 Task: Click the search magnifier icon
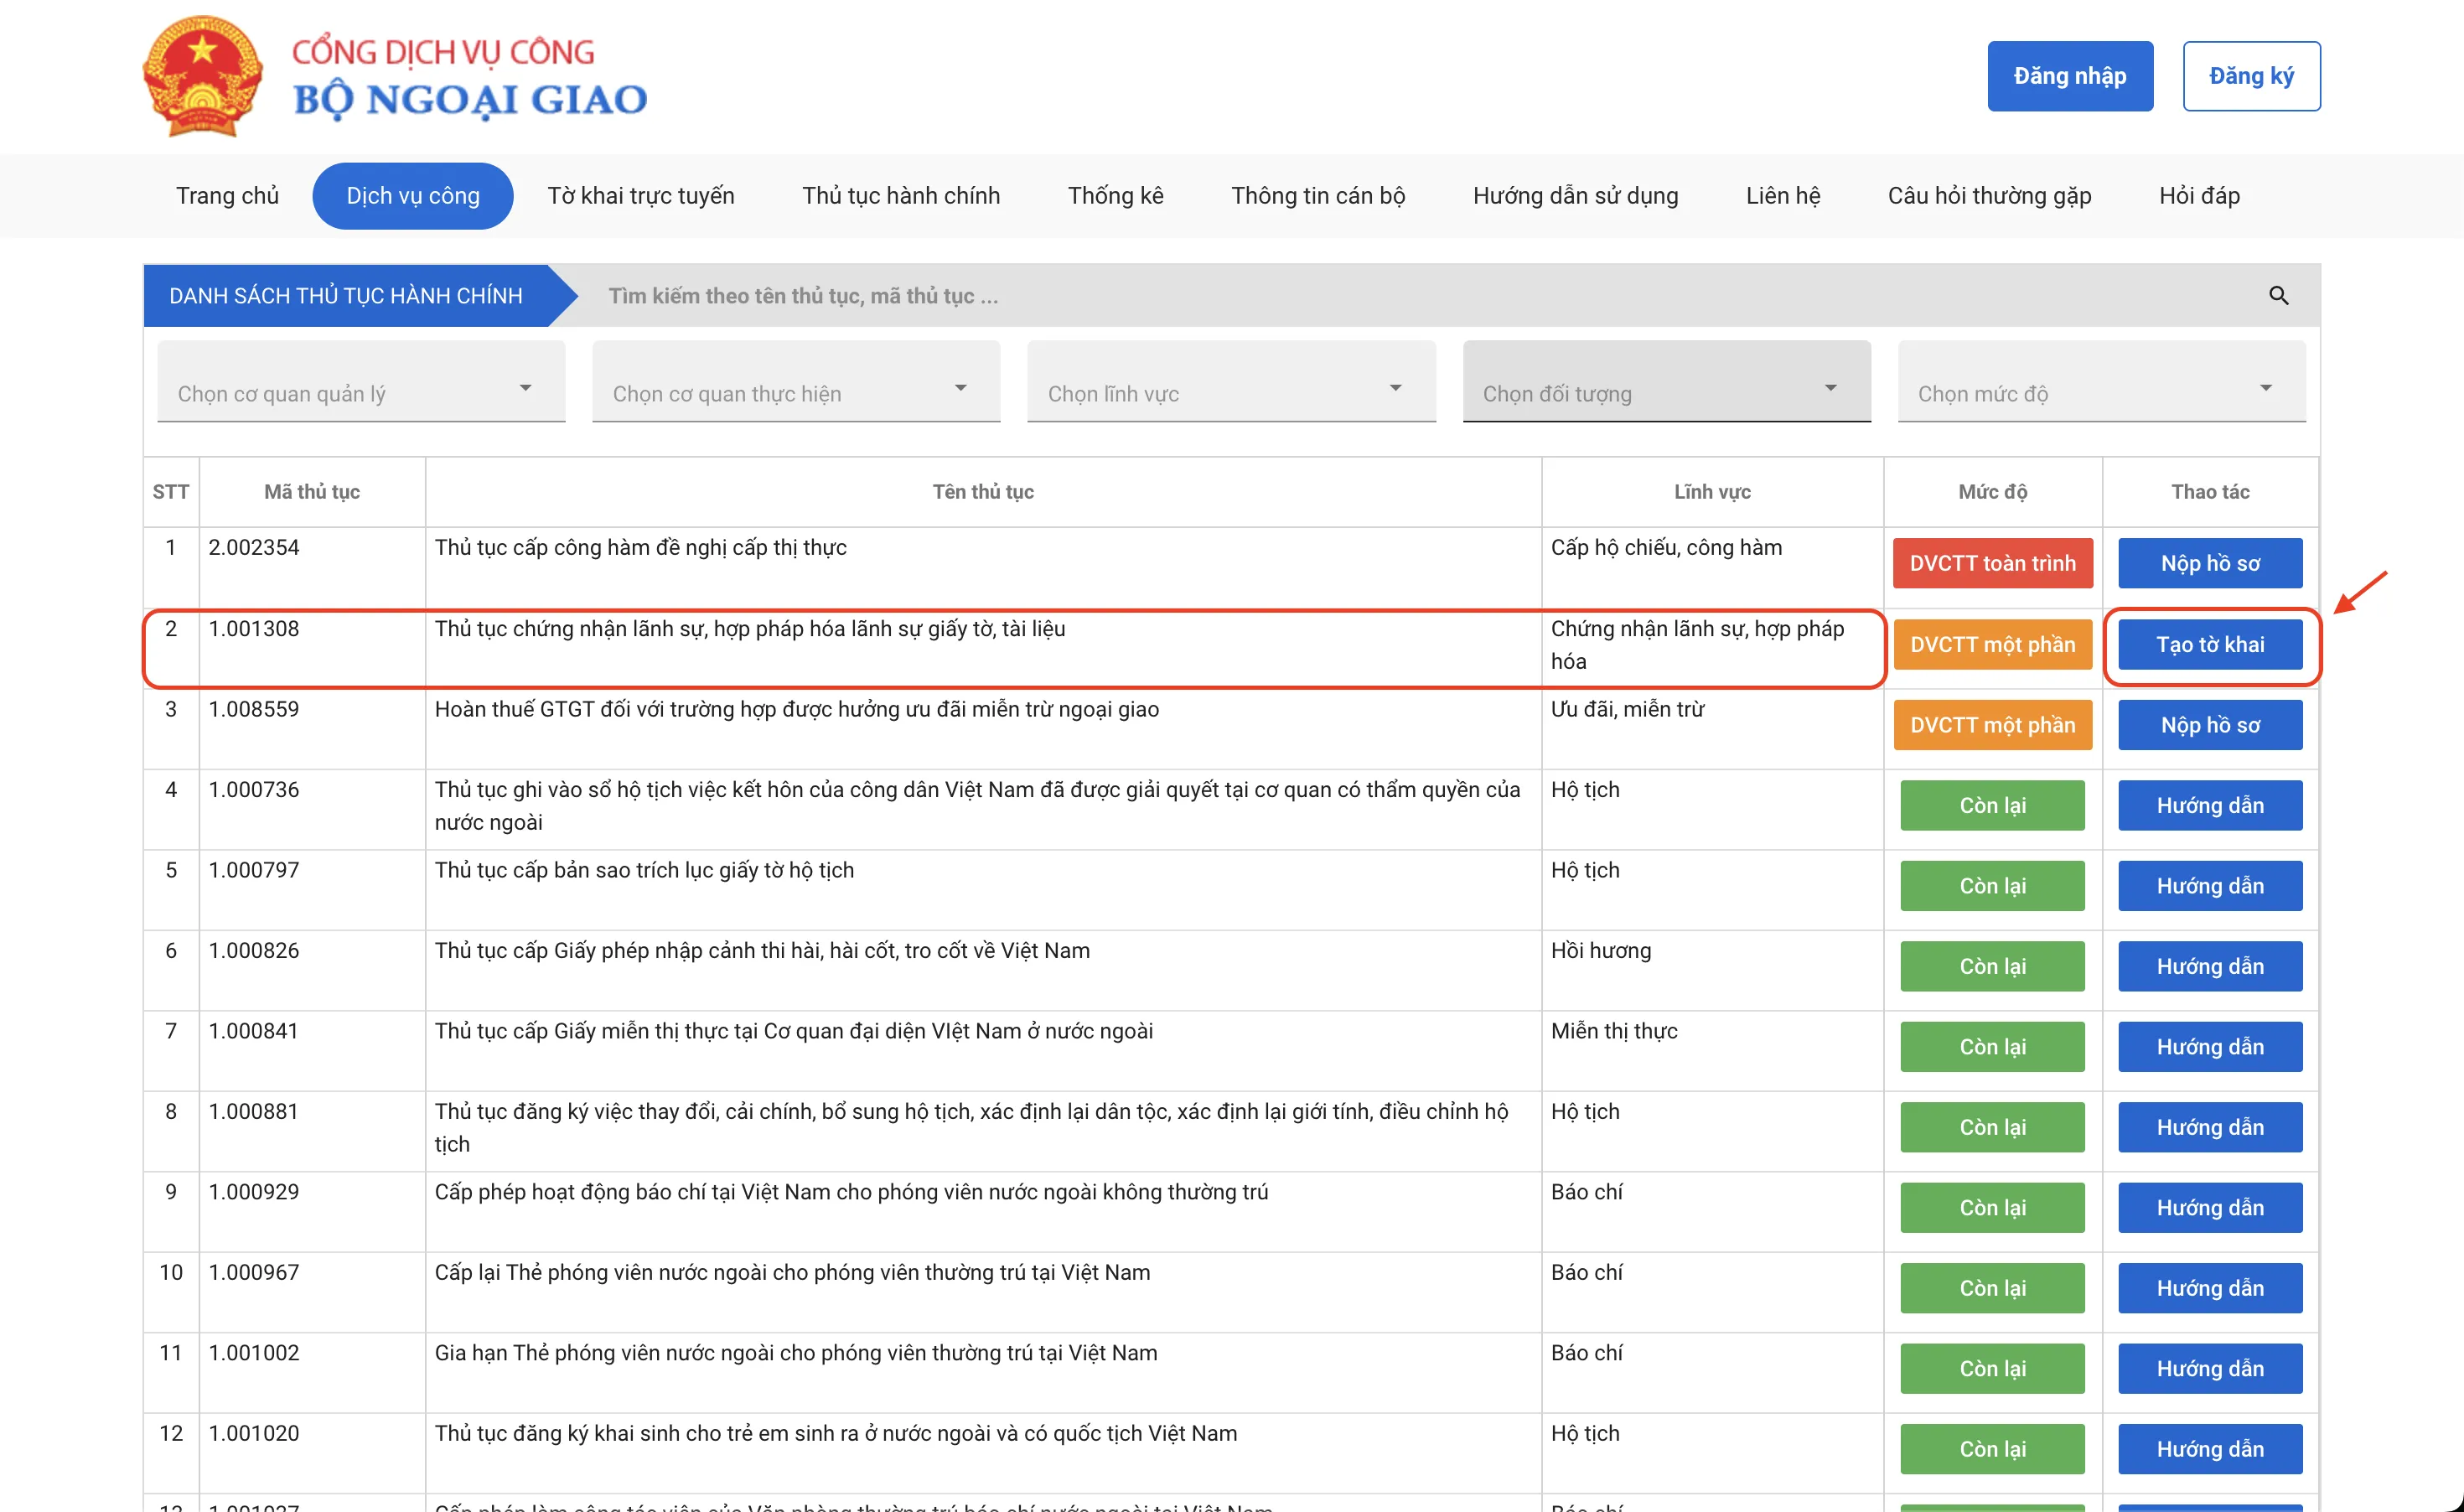2278,296
